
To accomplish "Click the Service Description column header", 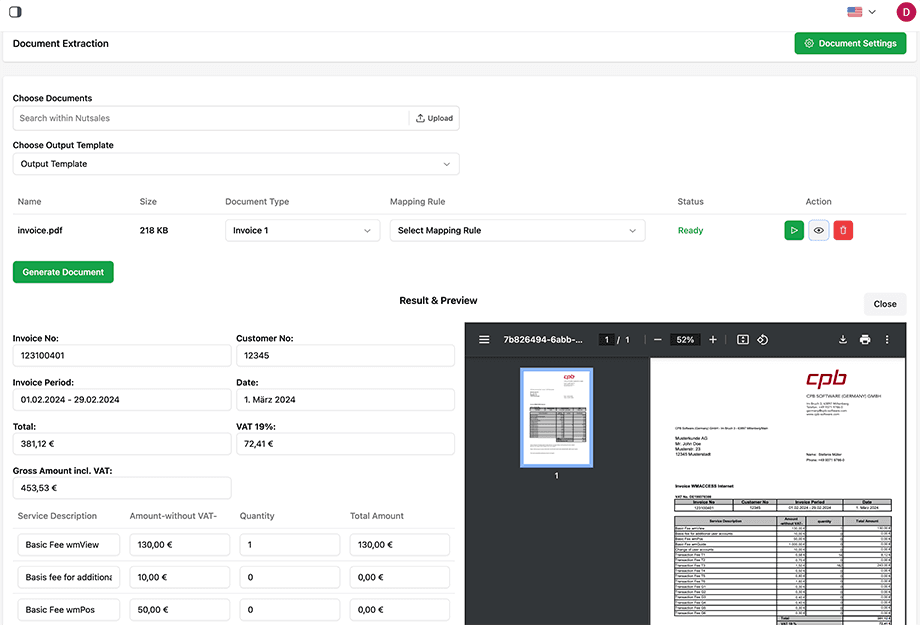I will point(57,516).
